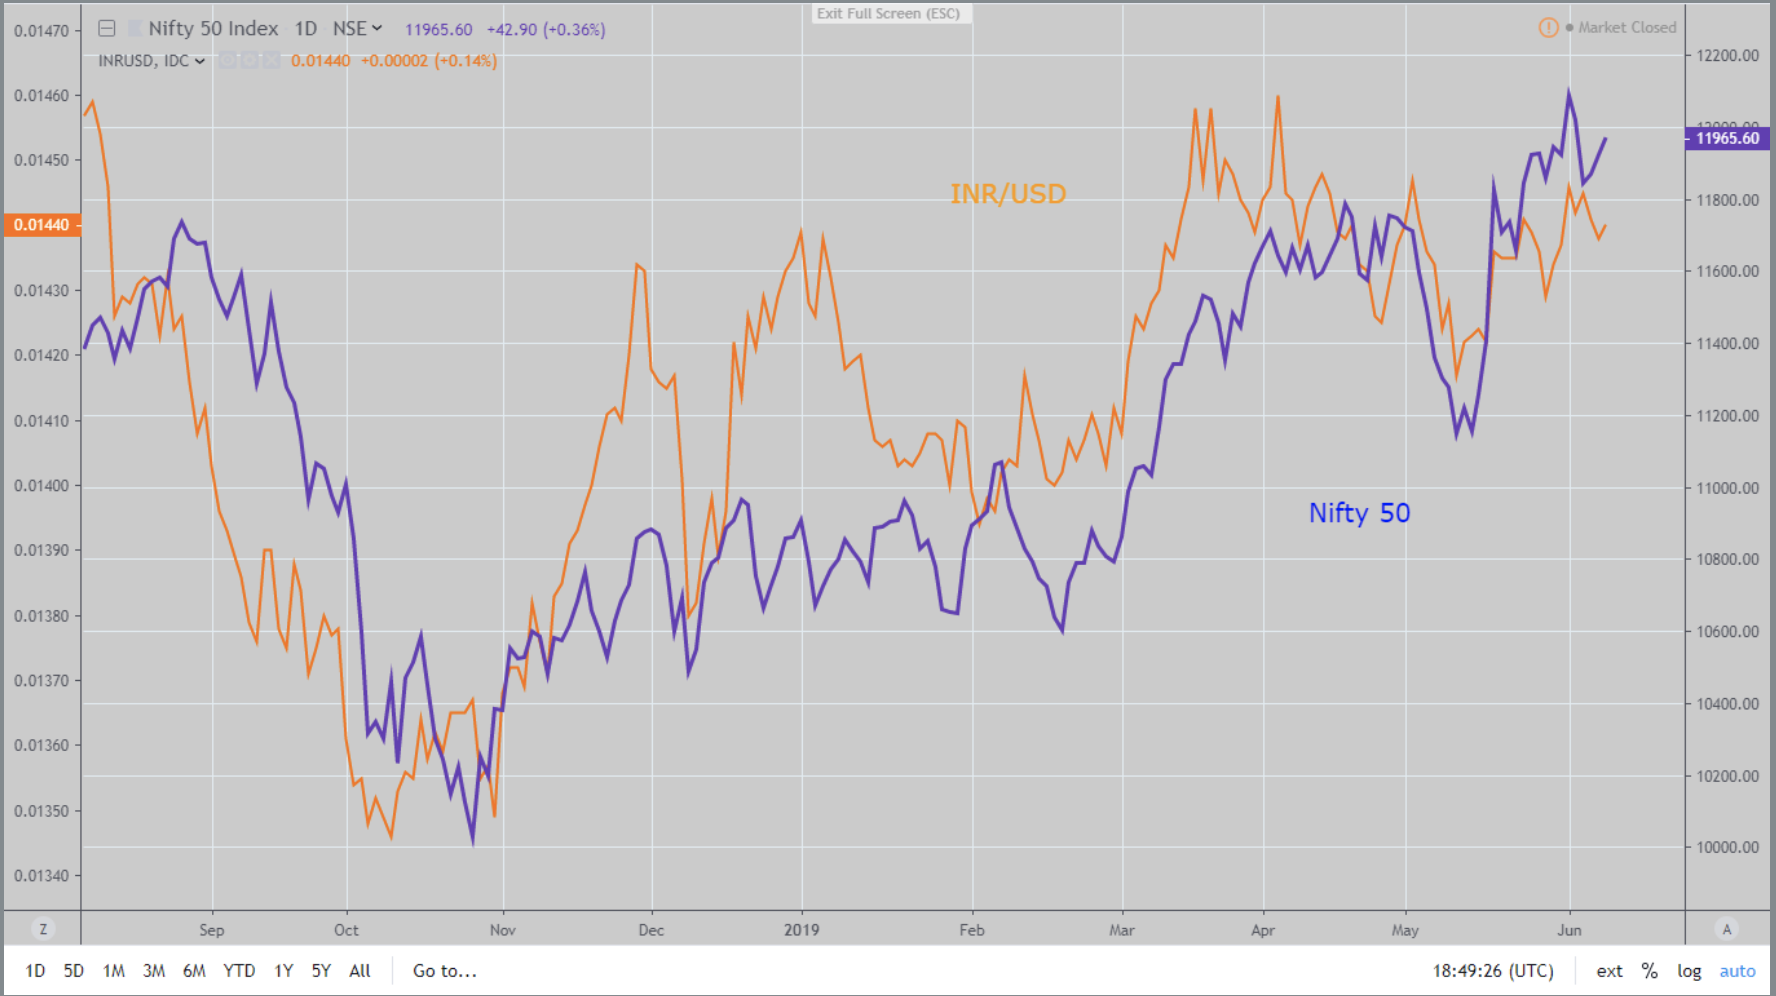The width and height of the screenshot is (1776, 996).
Task: Open INRUSD settings gear icon
Action: [x=250, y=61]
